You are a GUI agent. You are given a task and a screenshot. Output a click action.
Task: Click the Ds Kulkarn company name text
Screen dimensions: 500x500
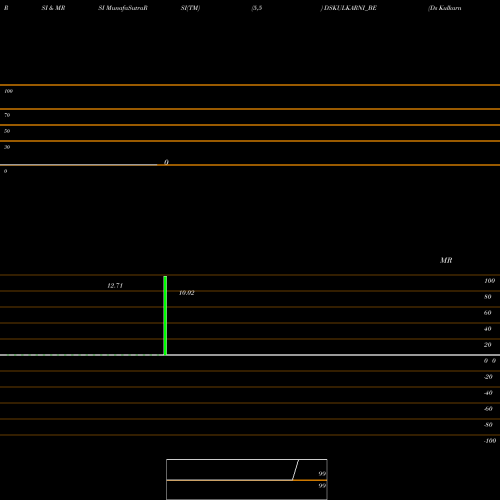(445, 8)
